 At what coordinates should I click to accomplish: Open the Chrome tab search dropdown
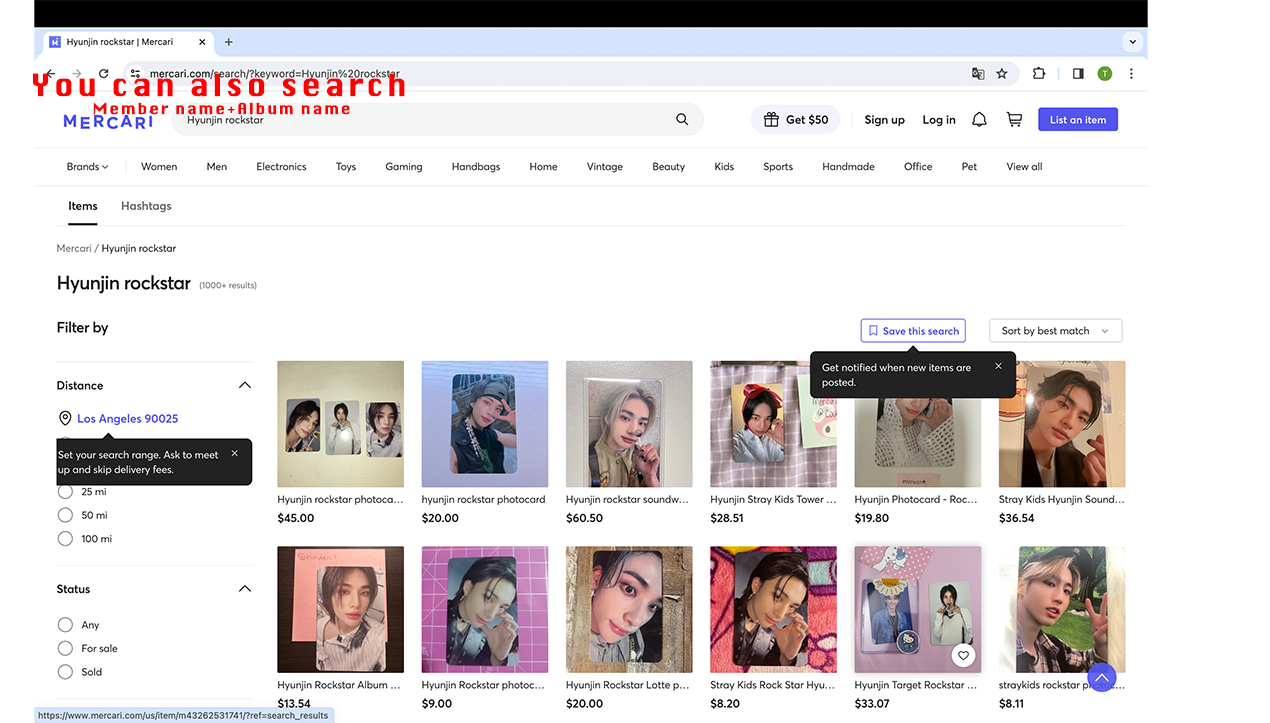click(1132, 42)
